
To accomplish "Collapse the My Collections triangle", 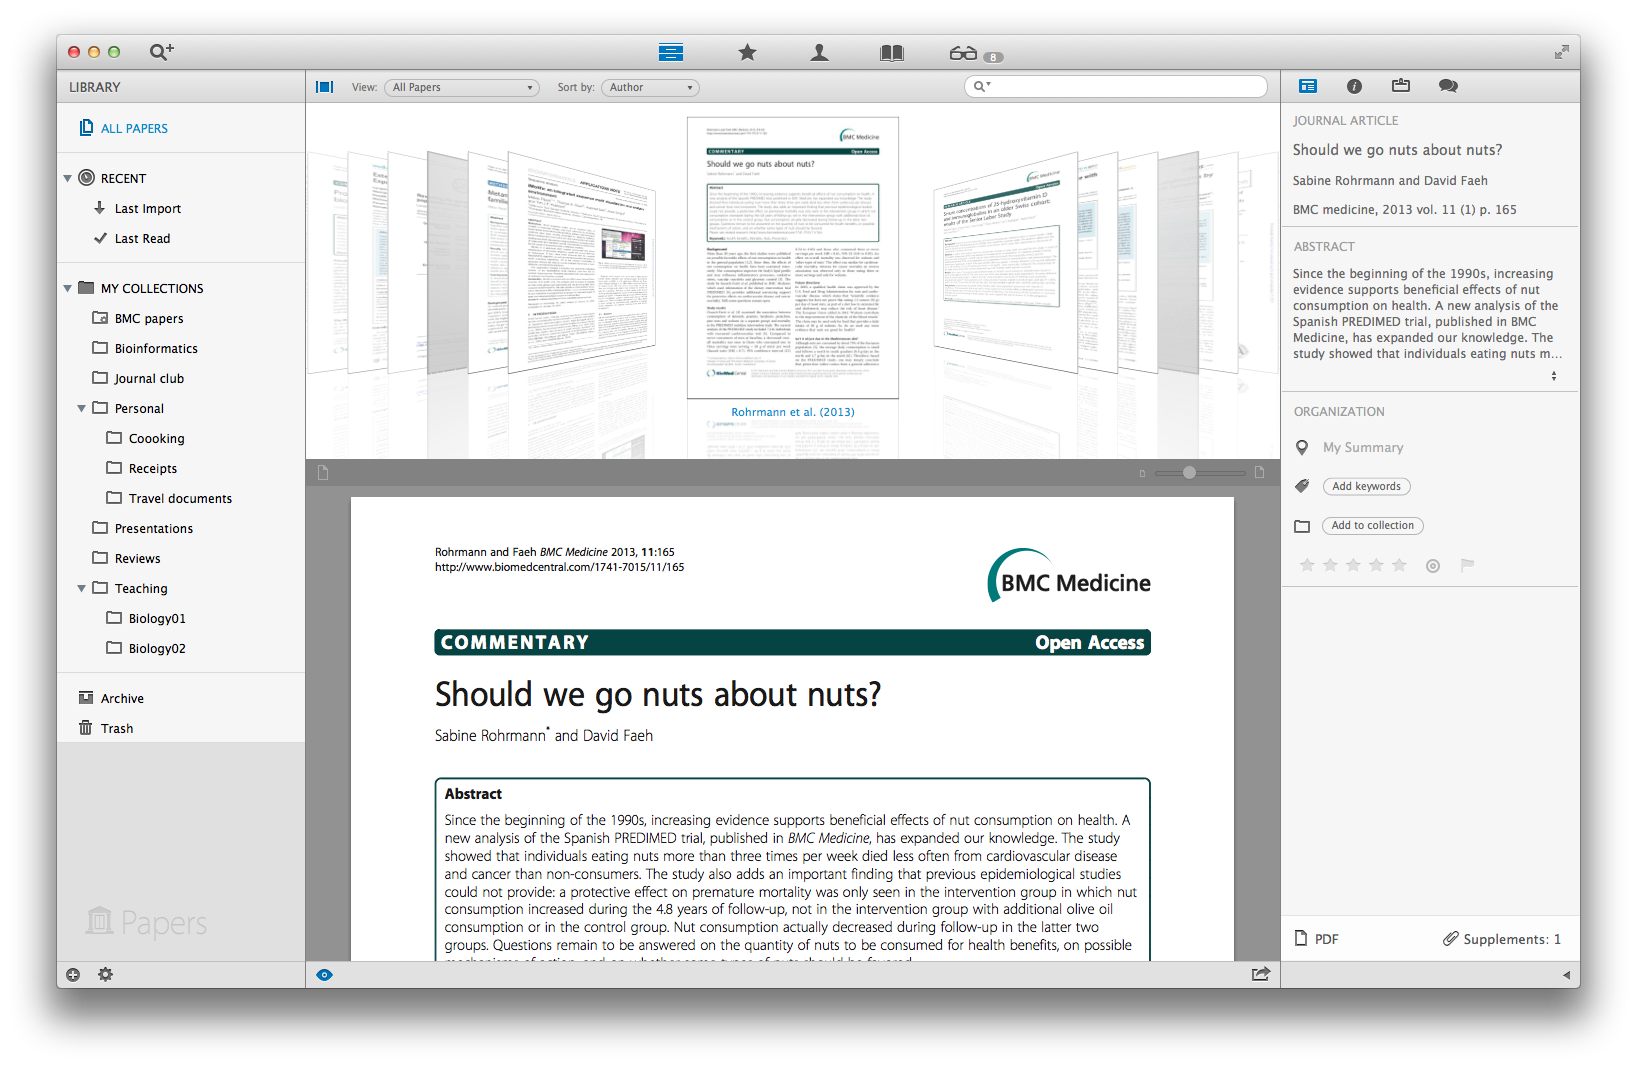I will (x=68, y=288).
